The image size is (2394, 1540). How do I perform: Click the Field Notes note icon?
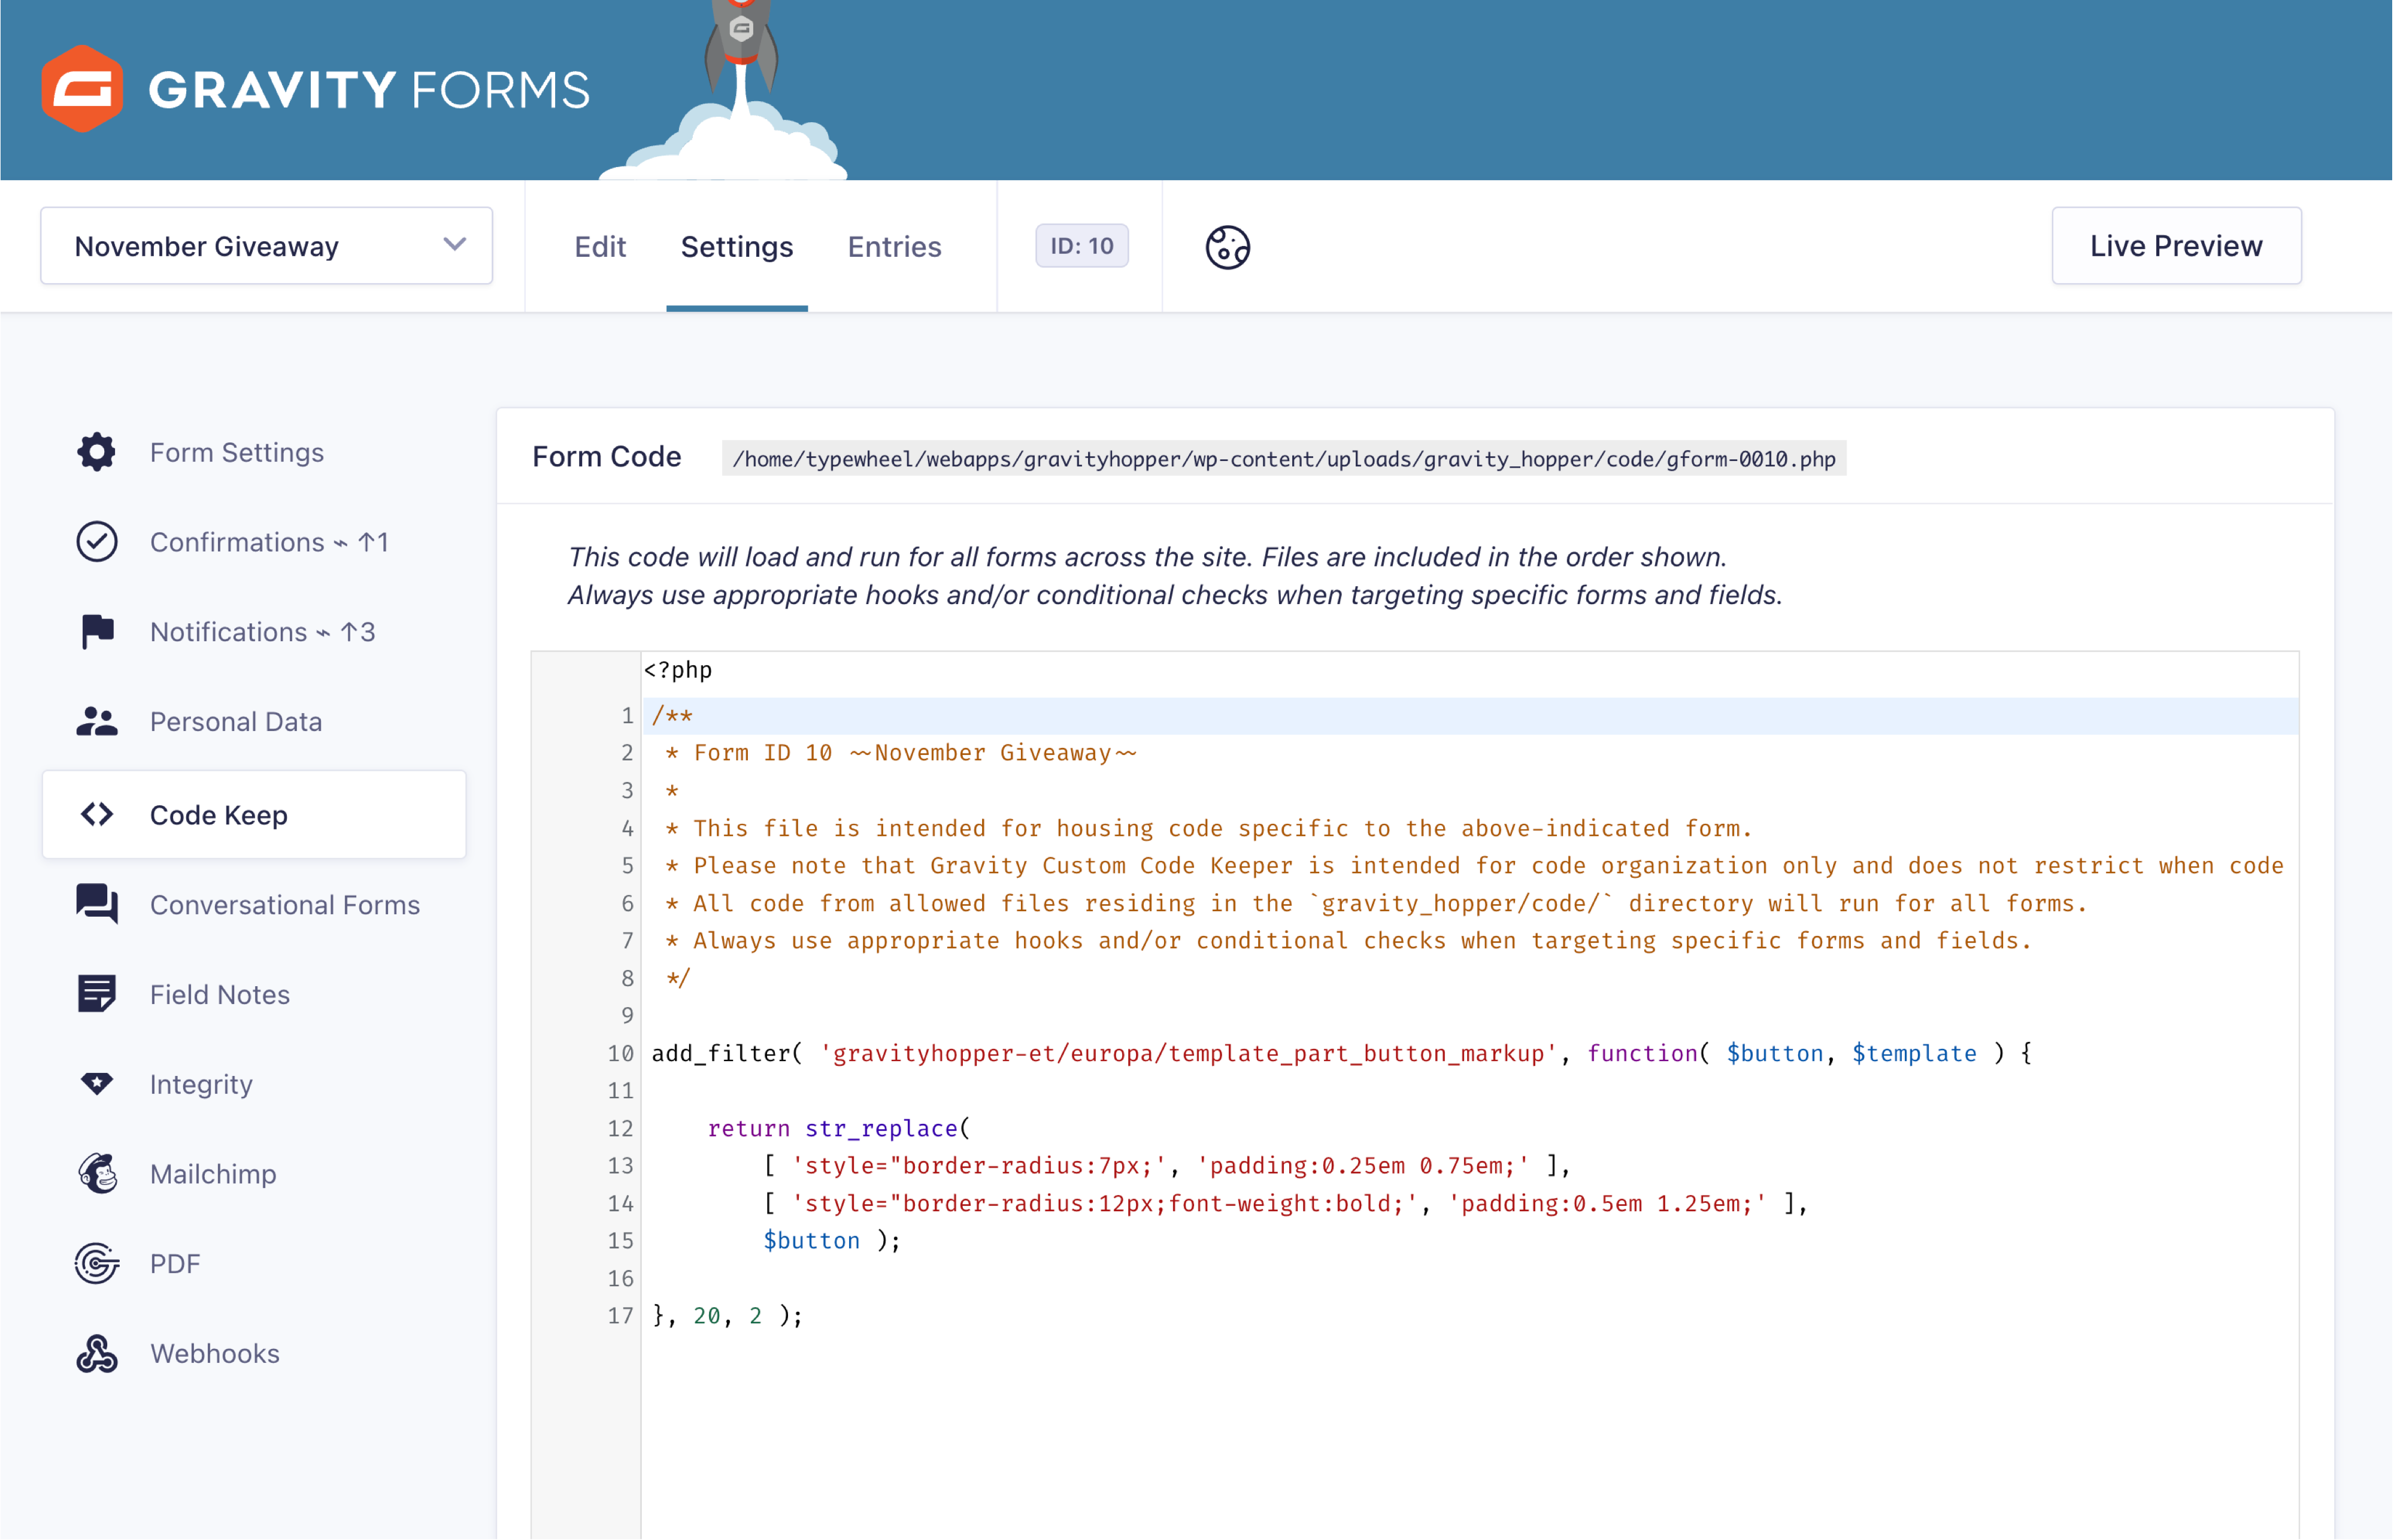coord(97,994)
